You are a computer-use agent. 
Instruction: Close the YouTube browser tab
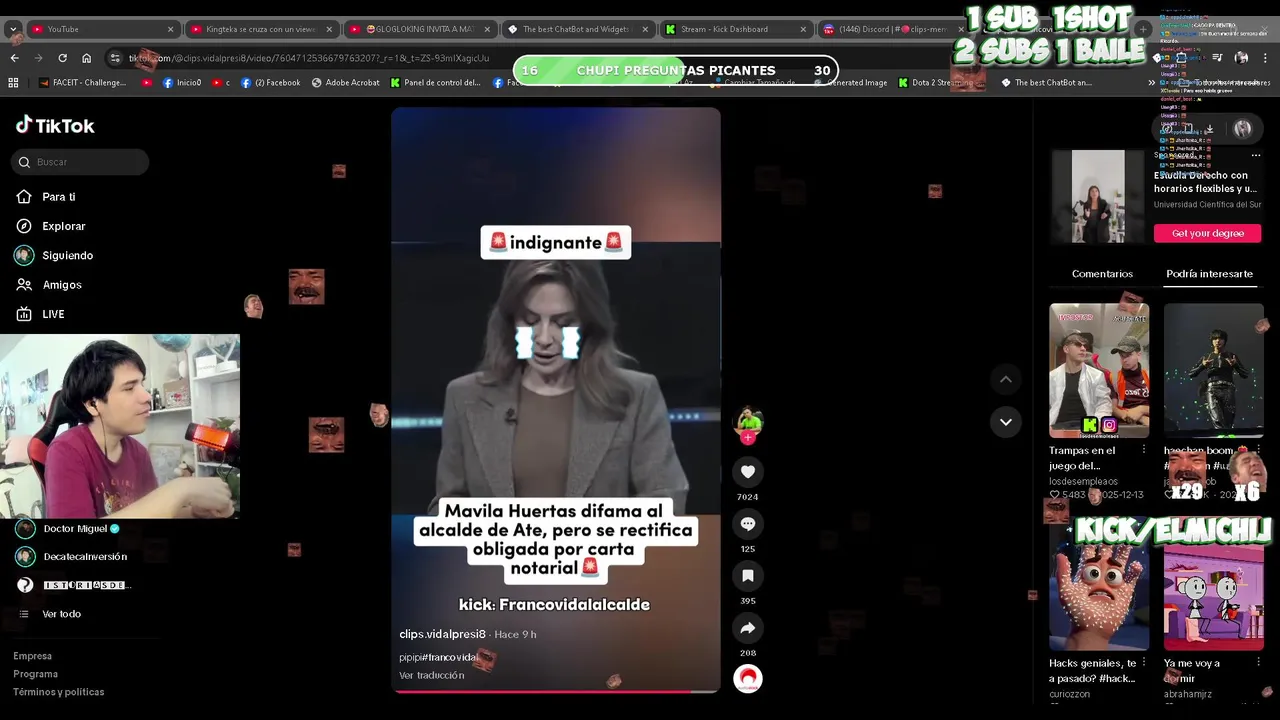(170, 29)
